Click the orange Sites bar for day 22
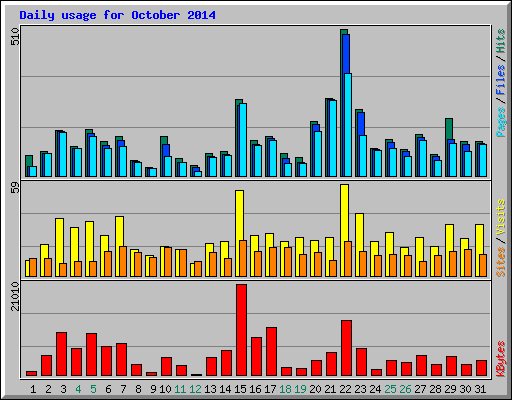Screen dimensions: 512x400 click(x=348, y=259)
